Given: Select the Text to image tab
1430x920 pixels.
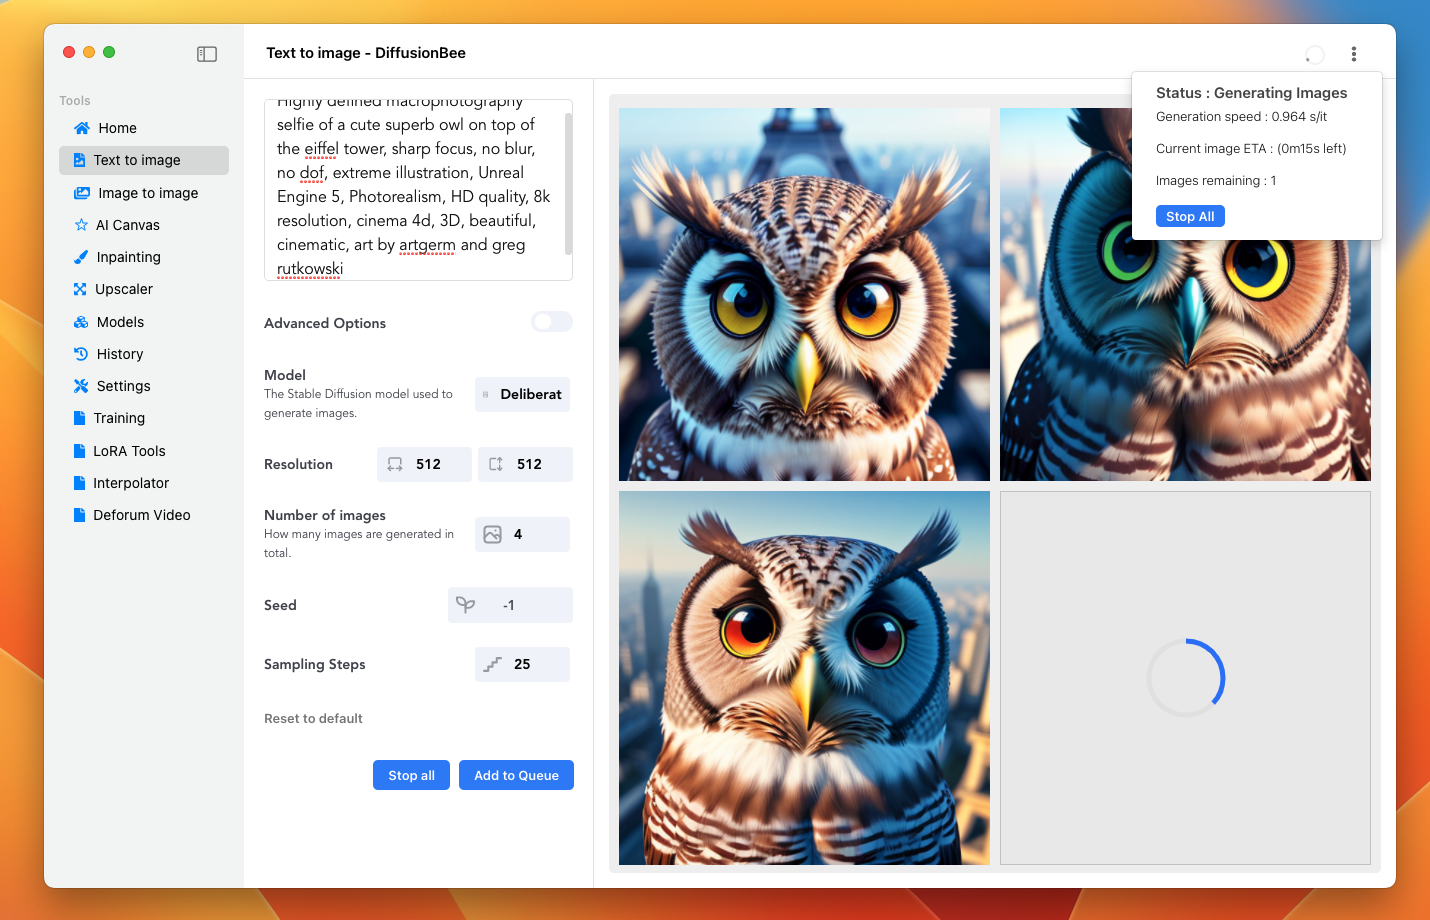Looking at the screenshot, I should coord(135,160).
